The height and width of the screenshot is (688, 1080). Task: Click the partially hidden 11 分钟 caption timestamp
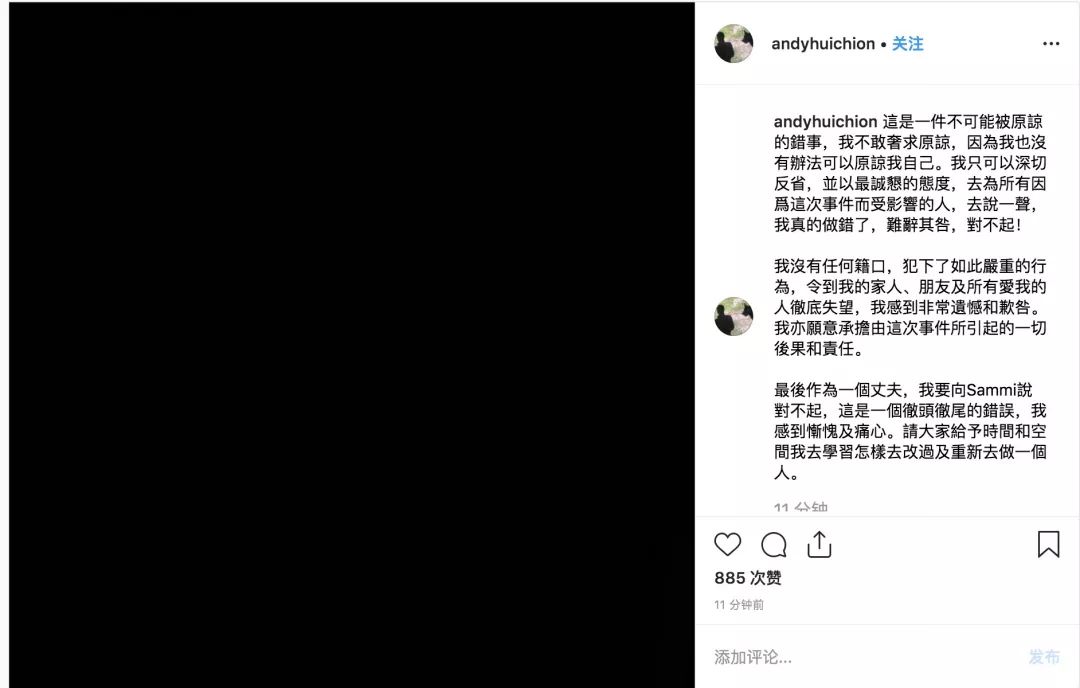[x=800, y=508]
